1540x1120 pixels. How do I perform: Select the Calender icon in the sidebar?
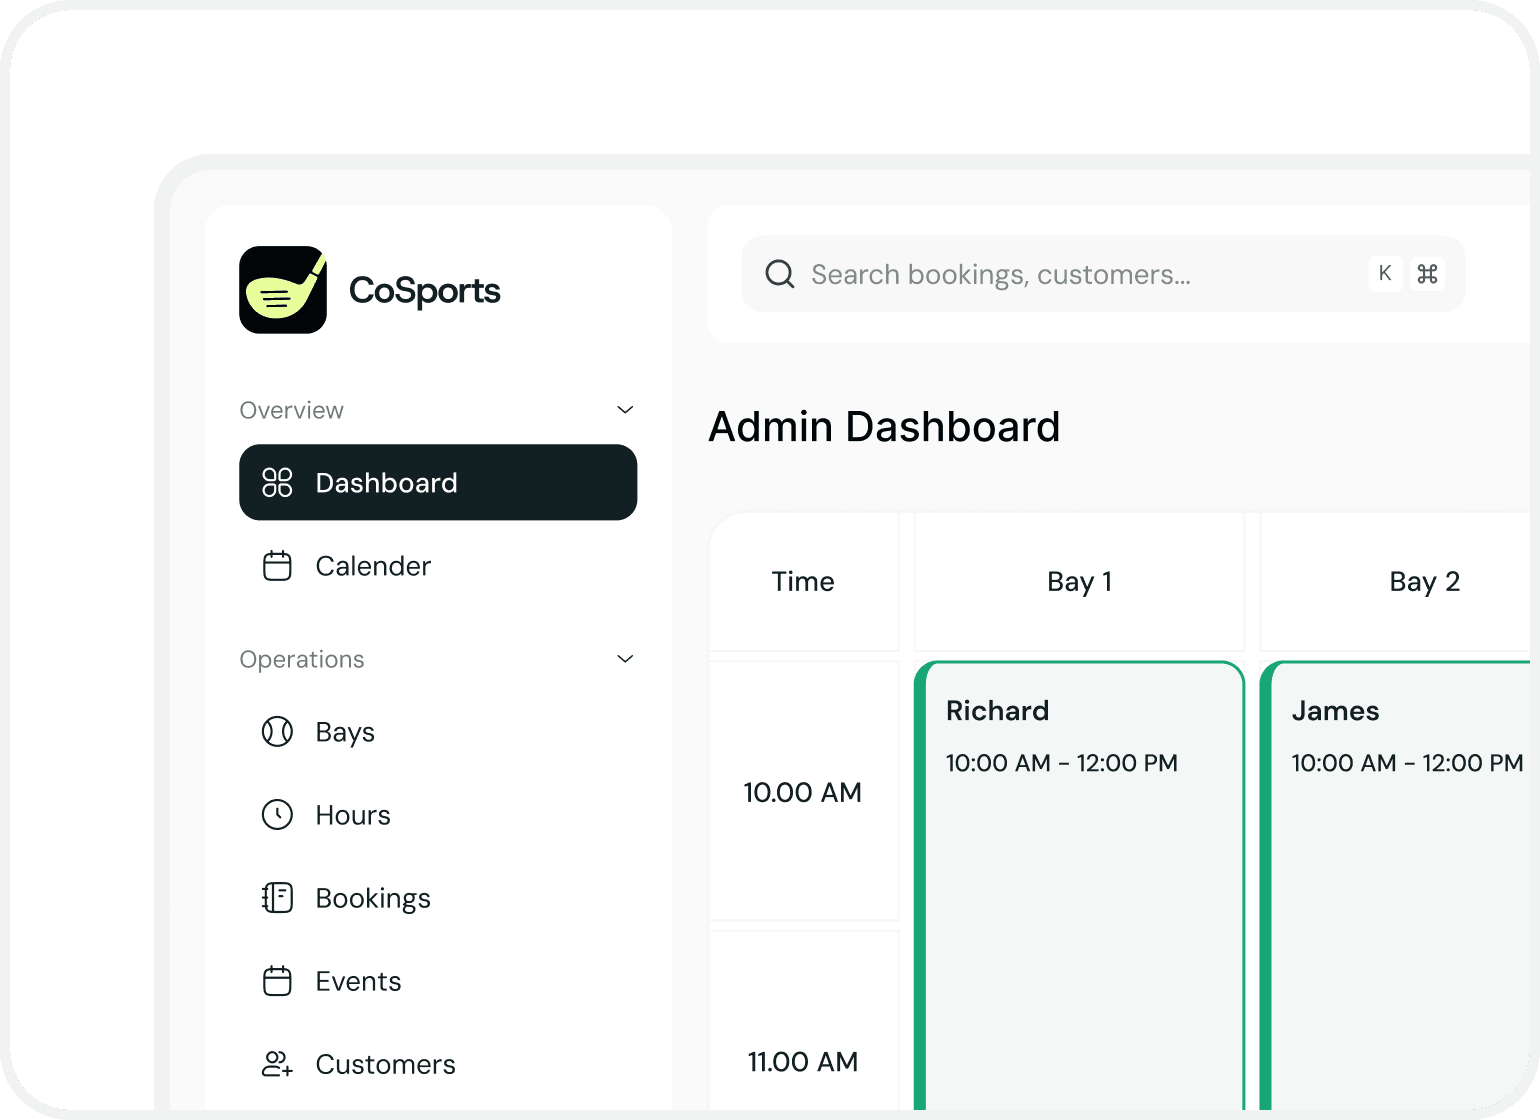point(277,565)
